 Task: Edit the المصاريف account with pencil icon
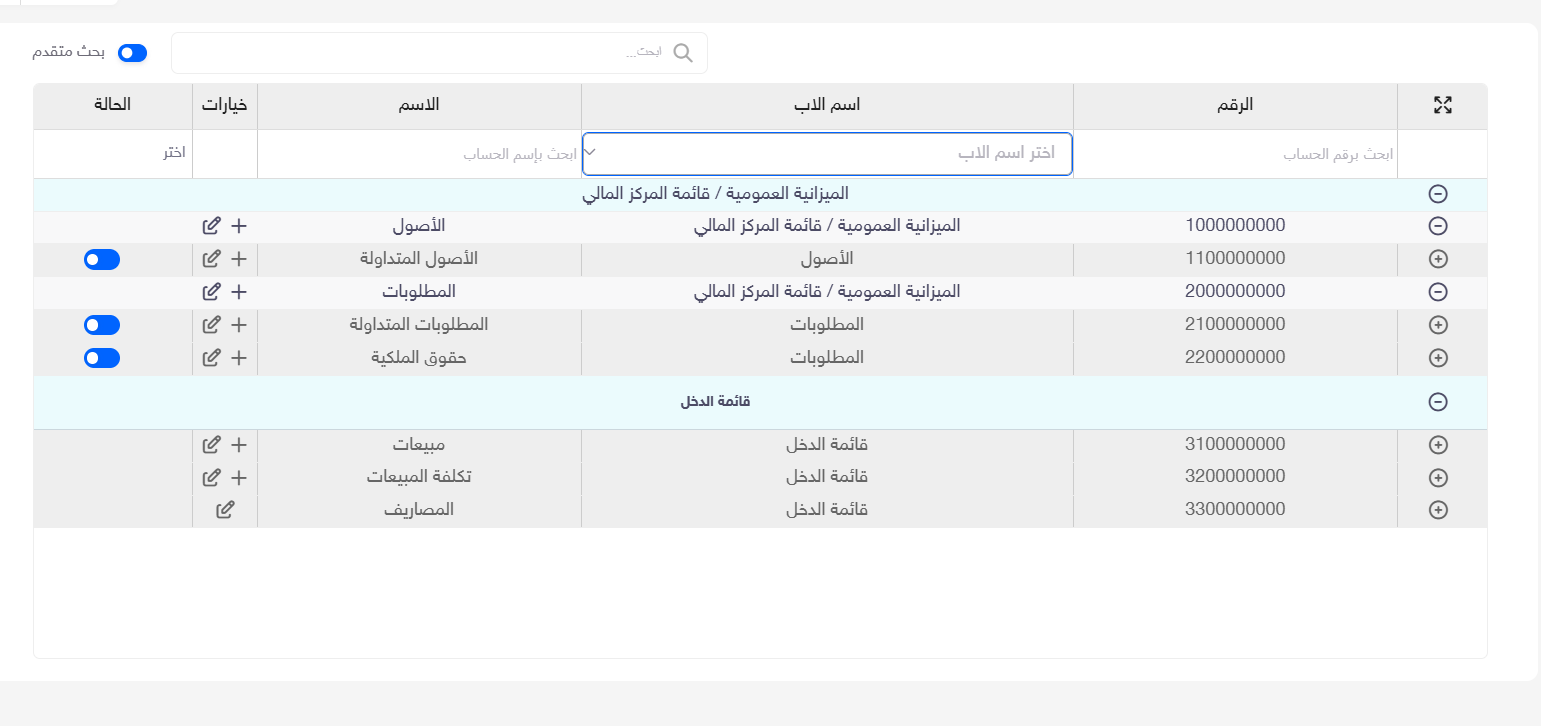(226, 510)
